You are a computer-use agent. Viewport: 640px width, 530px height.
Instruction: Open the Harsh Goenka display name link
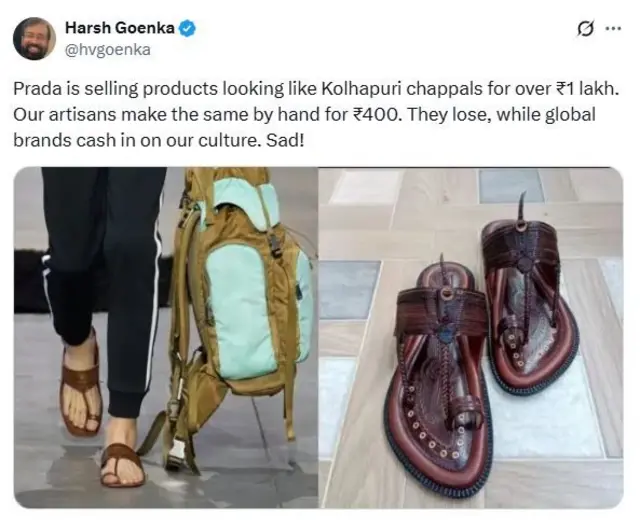[120, 28]
